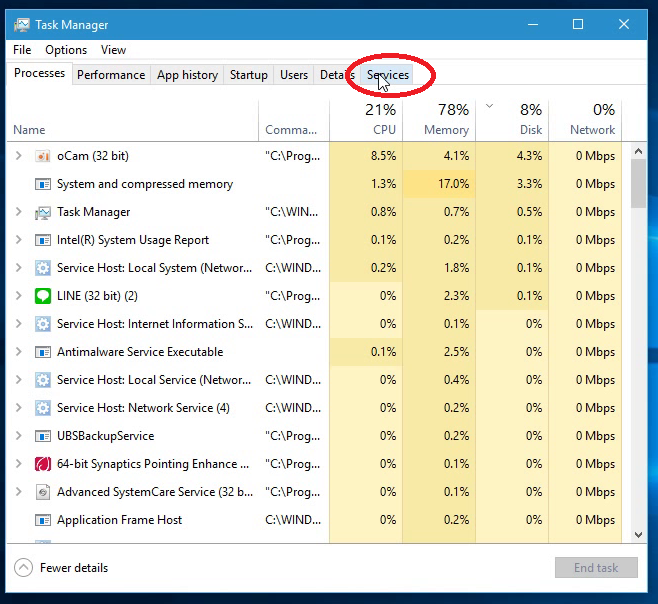Expand Service Host: Local Service group
This screenshot has height=604, width=658.
[x=18, y=379]
